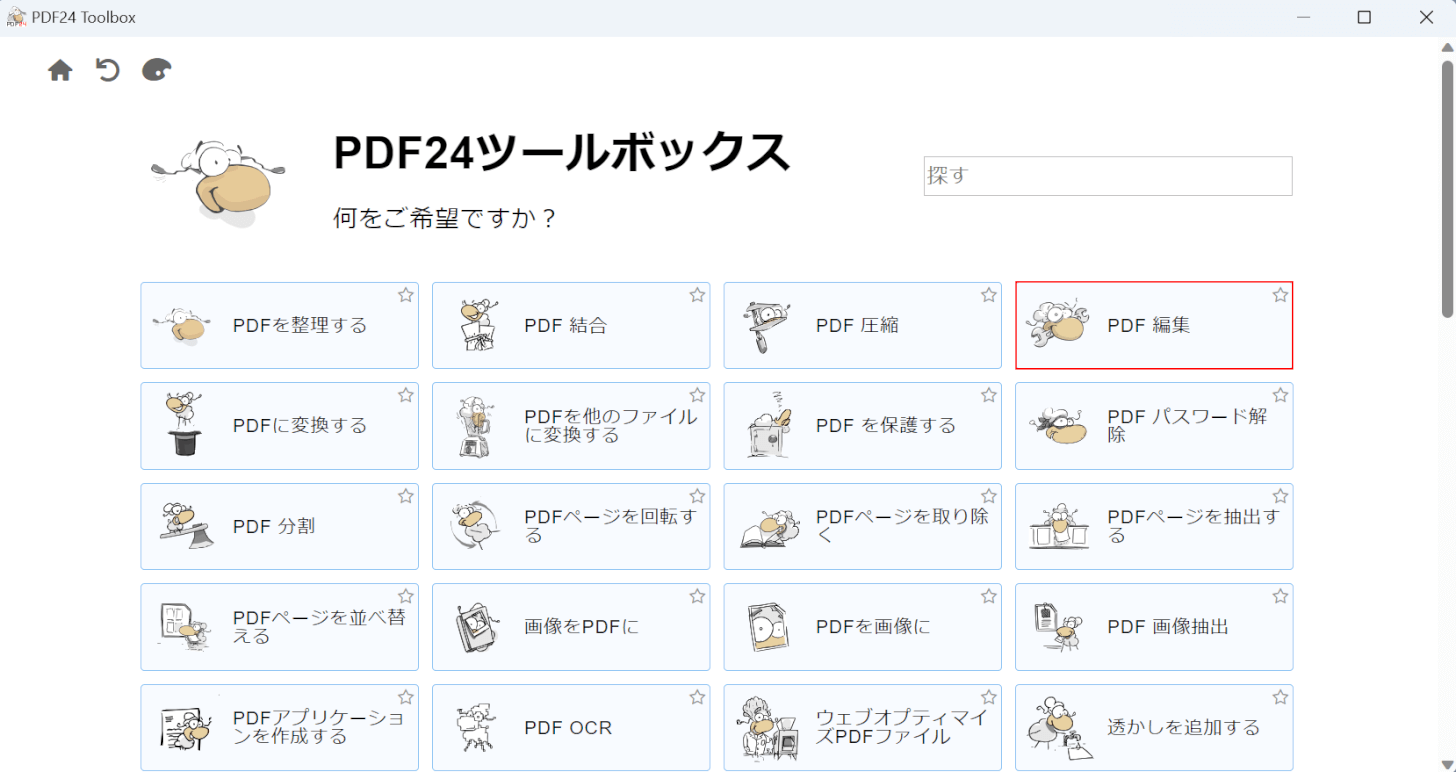
Task: Click the icon for PDFページを抽出する
Action: pyautogui.click(x=1059, y=526)
